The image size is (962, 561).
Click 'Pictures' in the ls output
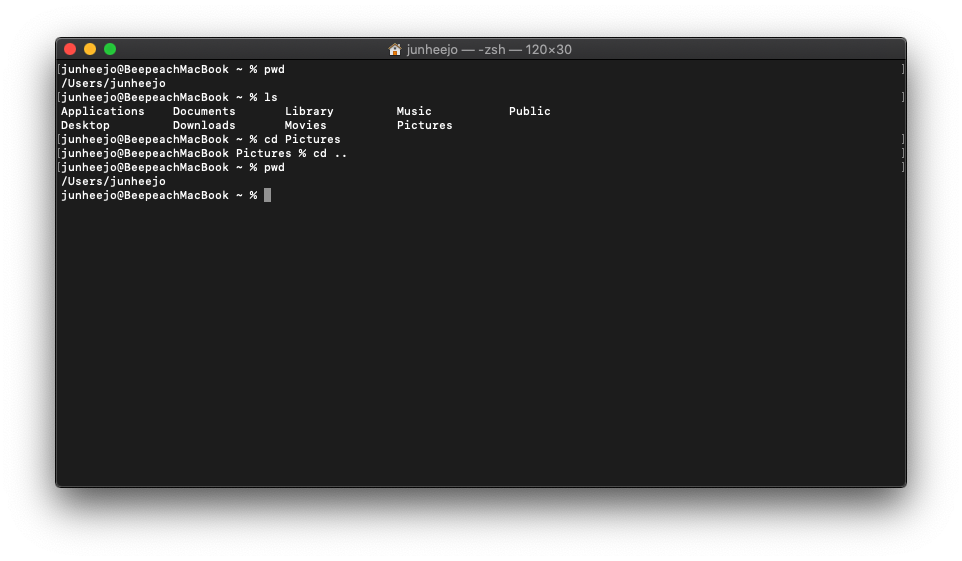coord(425,125)
